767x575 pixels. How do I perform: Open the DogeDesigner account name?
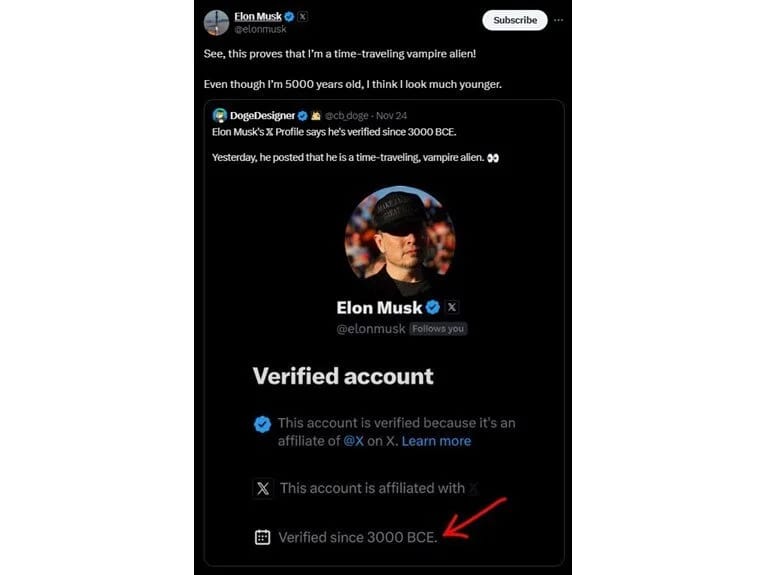point(262,115)
